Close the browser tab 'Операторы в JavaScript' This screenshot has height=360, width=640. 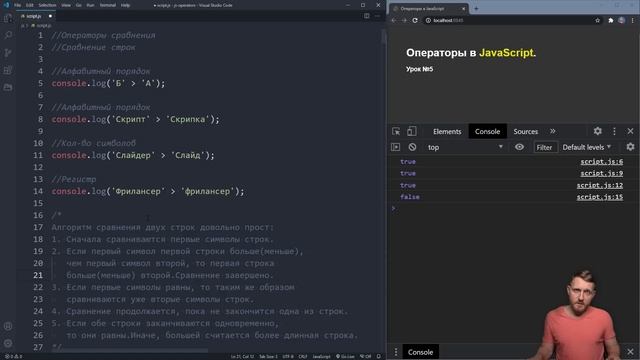point(463,9)
